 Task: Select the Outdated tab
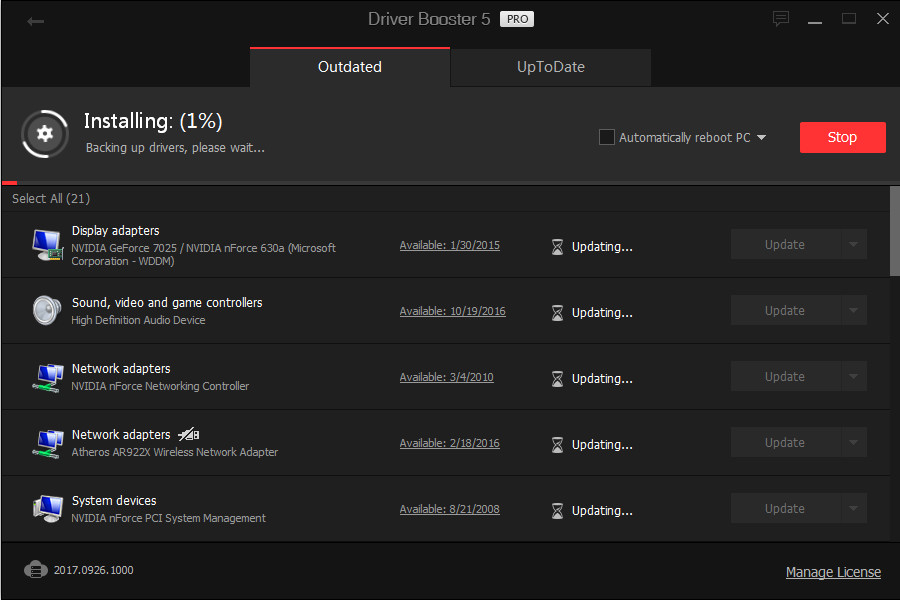click(349, 66)
